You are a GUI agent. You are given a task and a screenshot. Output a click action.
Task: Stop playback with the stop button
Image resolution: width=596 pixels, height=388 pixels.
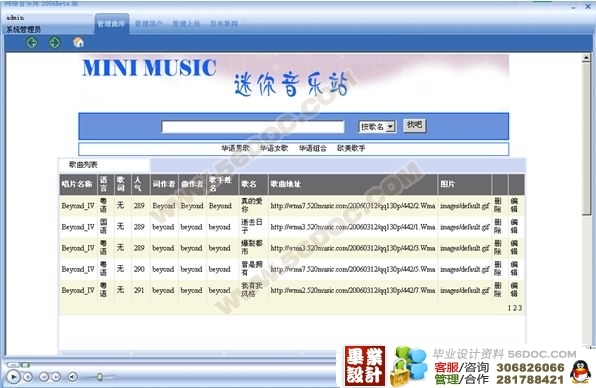tap(28, 377)
